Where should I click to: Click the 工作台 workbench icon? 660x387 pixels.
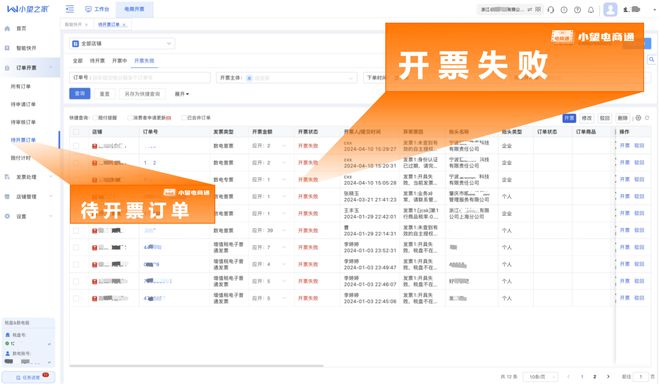tap(88, 9)
